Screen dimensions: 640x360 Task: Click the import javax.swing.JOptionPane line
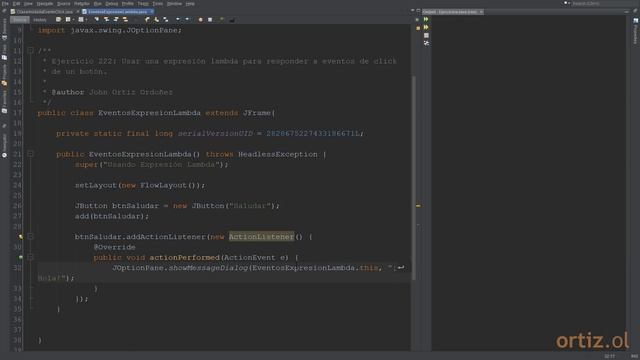pyautogui.click(x=110, y=30)
